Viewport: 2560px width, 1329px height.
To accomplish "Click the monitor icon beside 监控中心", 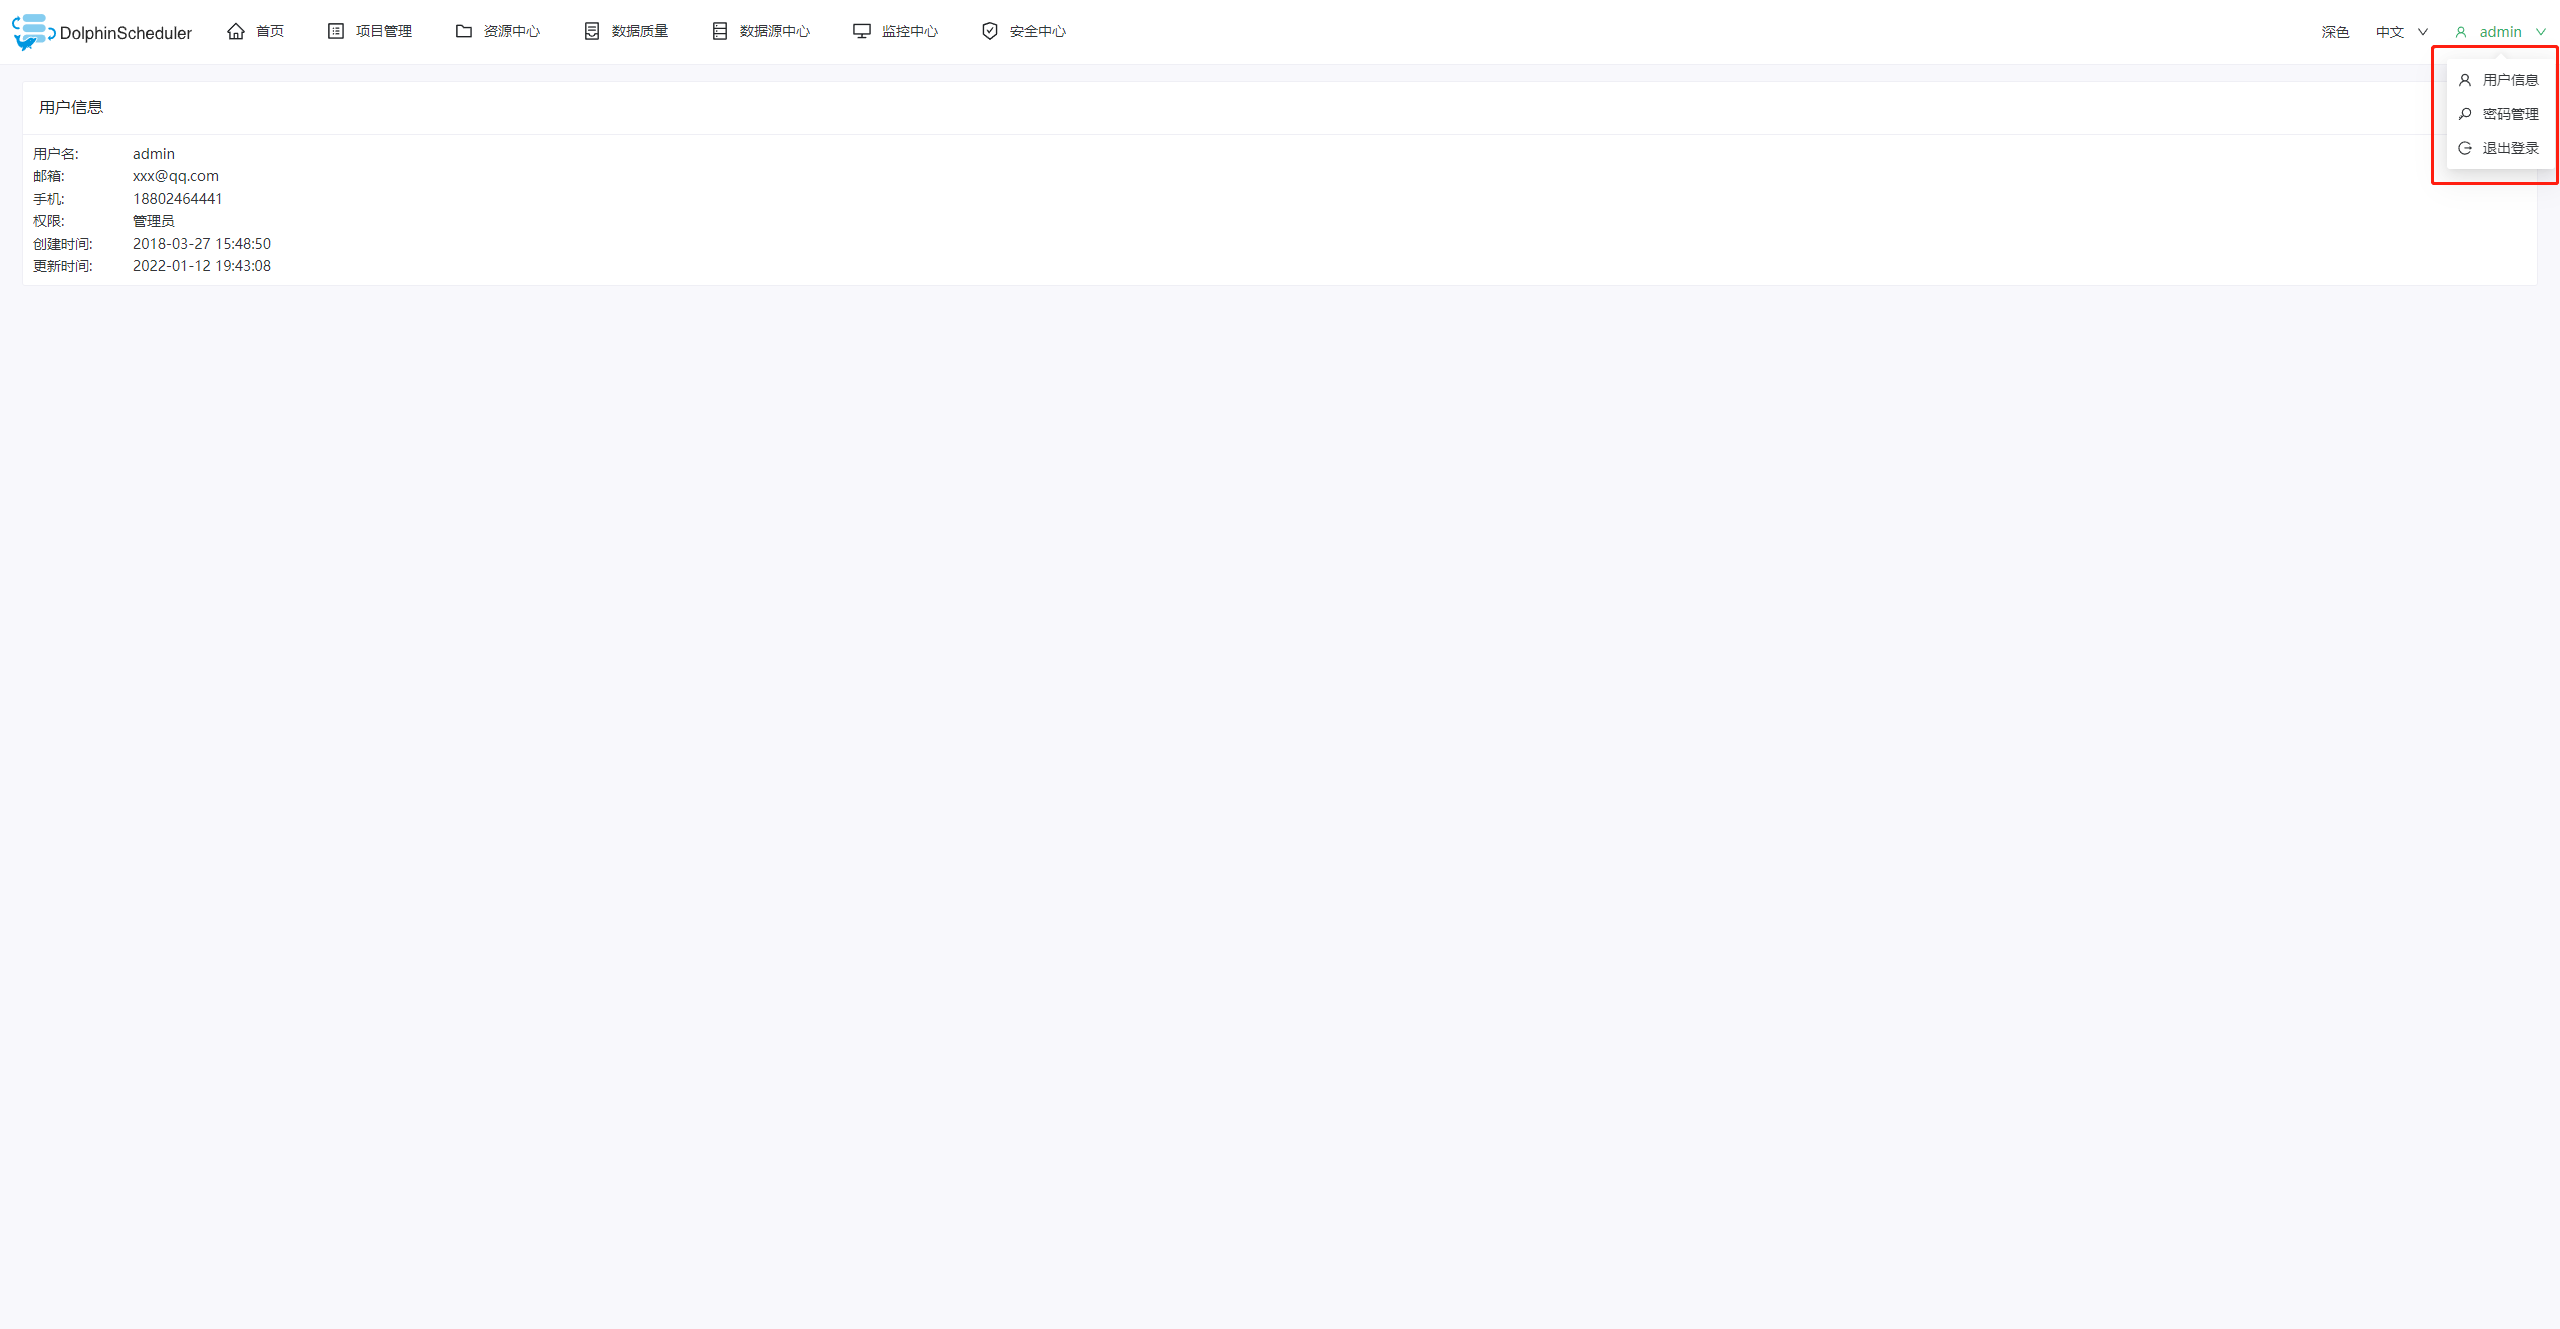I will (x=862, y=31).
